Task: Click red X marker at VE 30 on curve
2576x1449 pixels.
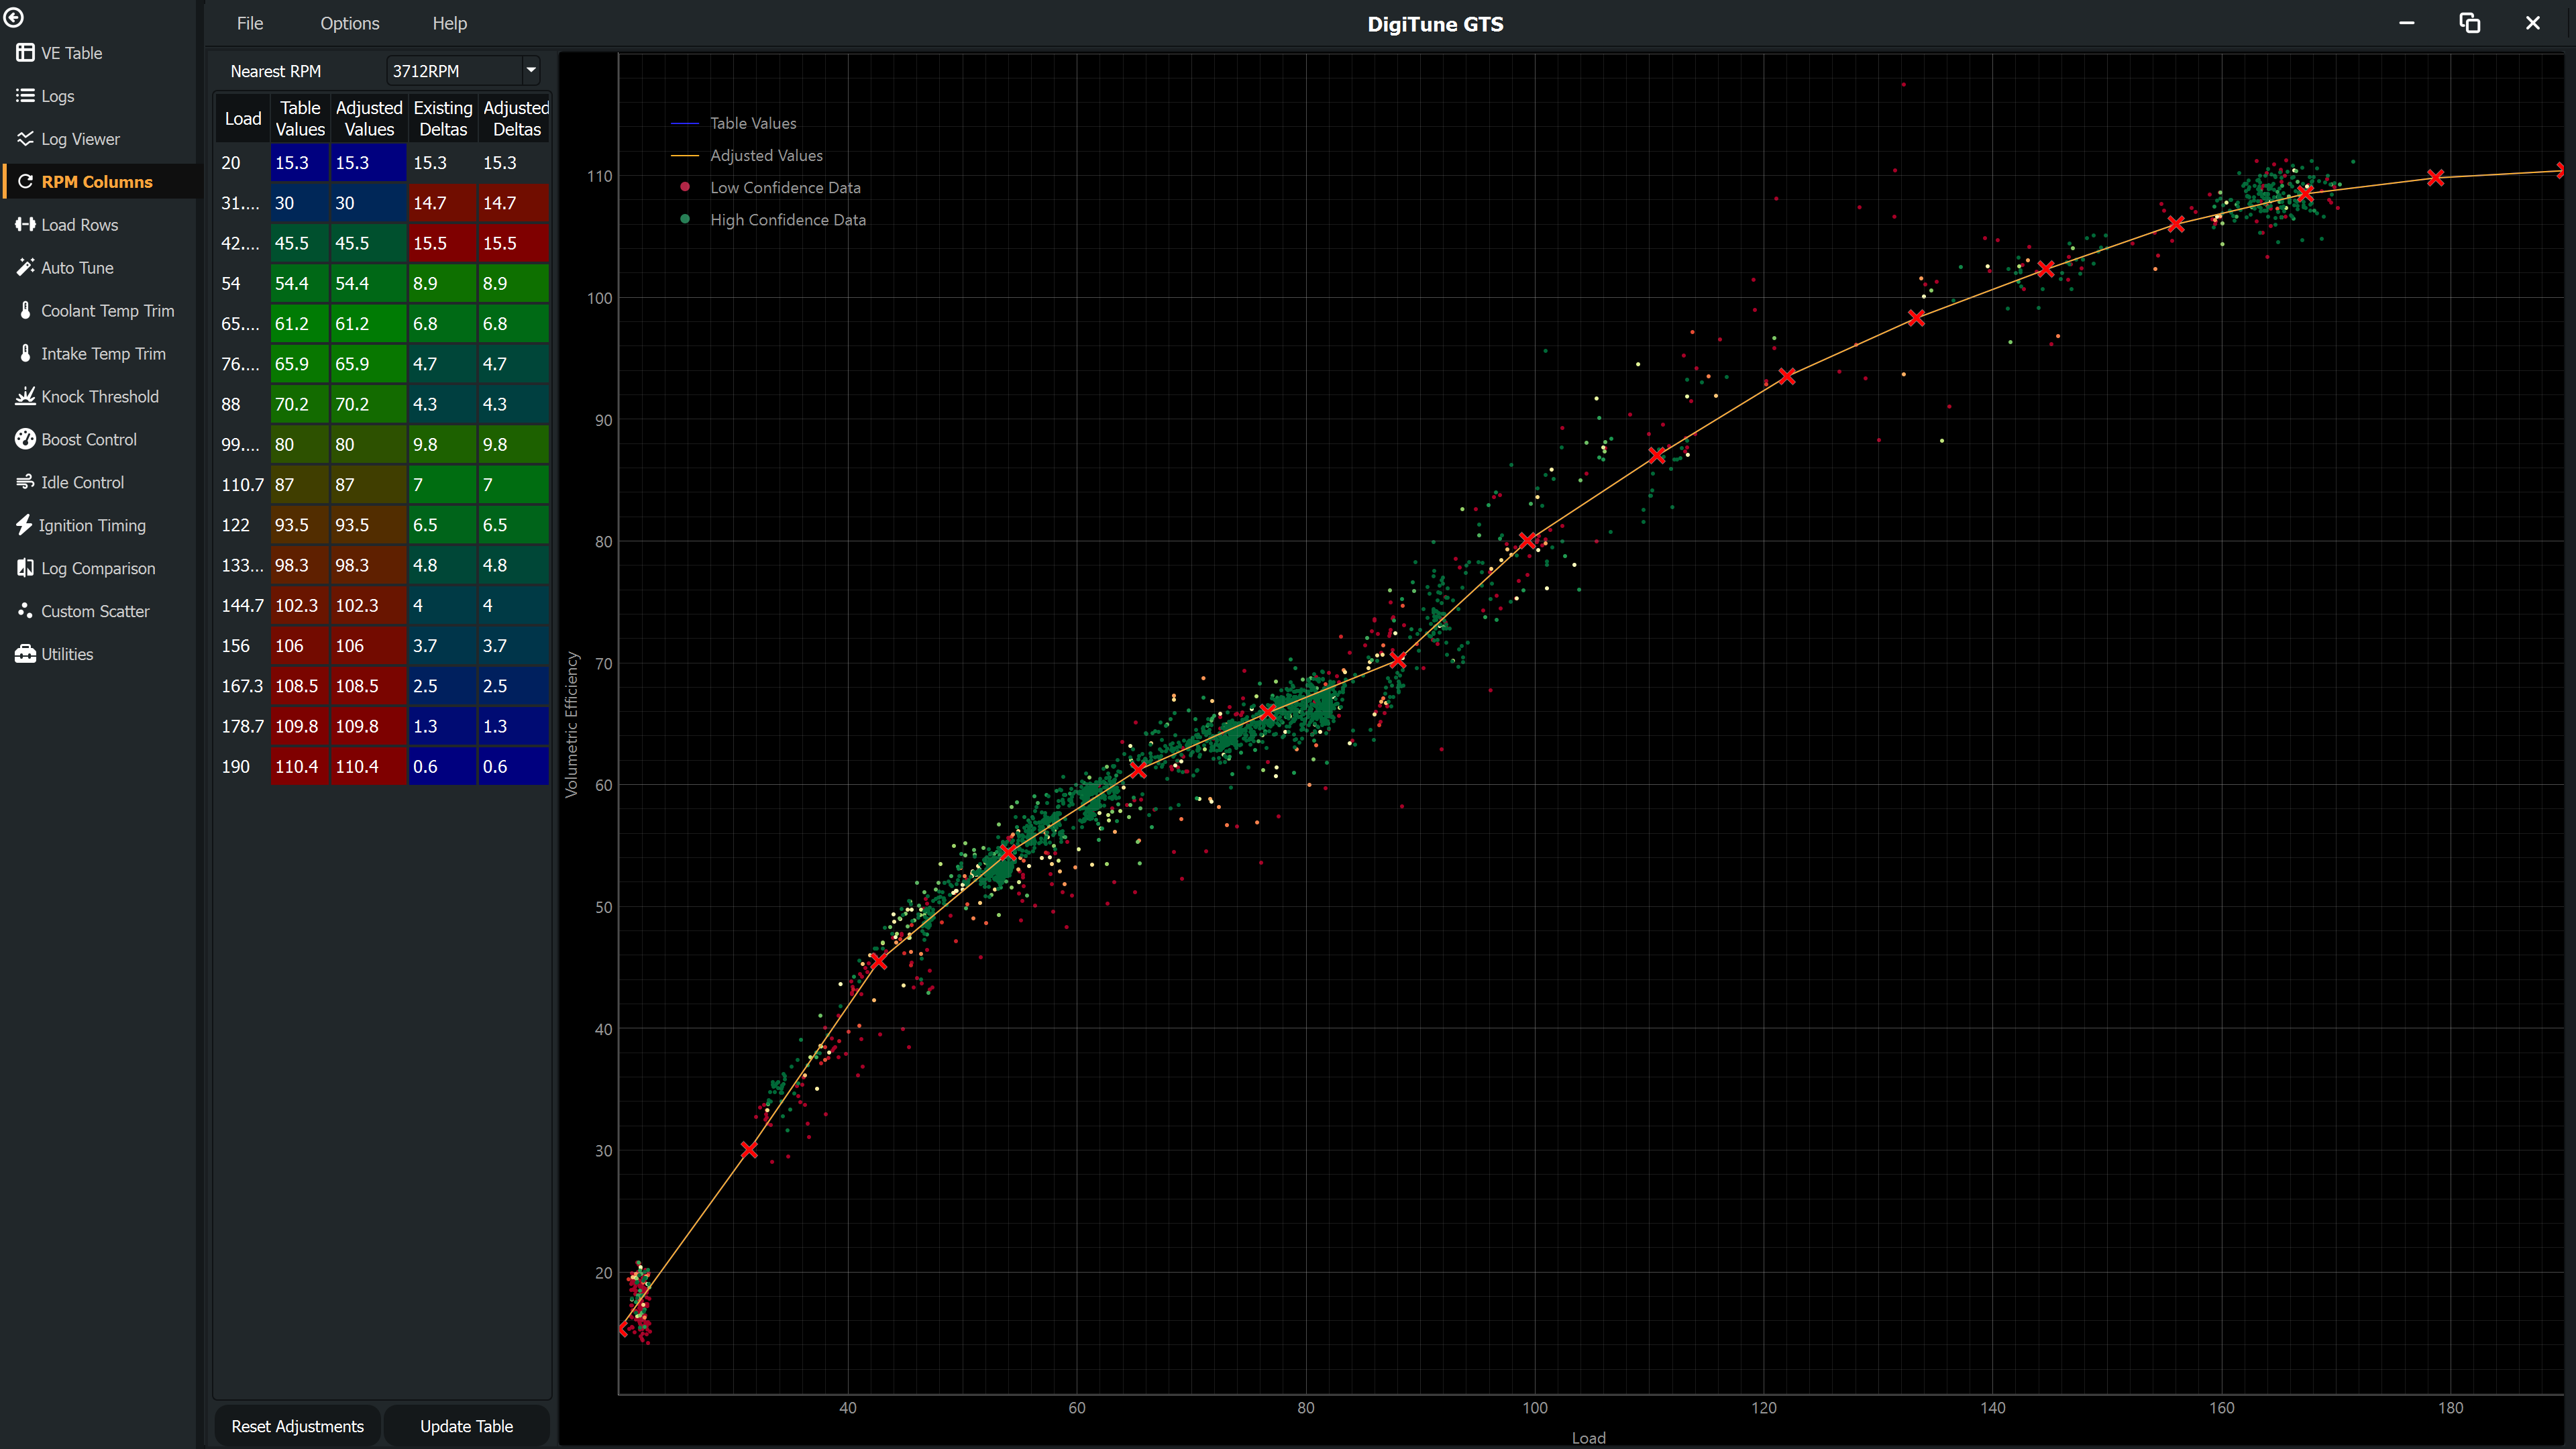Action: pos(749,1150)
